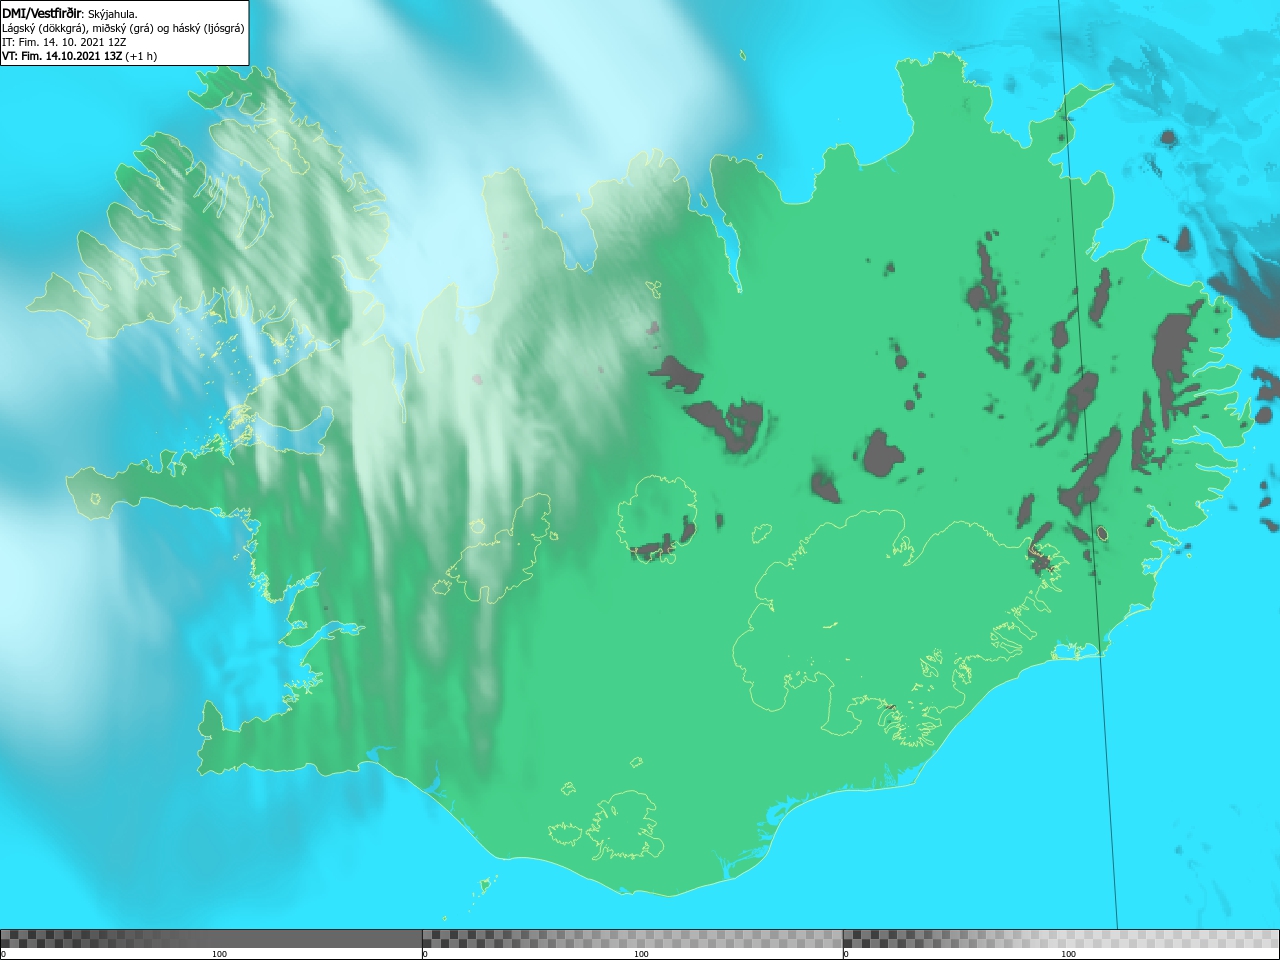Image resolution: width=1280 pixels, height=960 pixels.
Task: Select the 'VT: Fim. 14.10.2021 13Z (+1 h)' line
Action: (x=79, y=56)
